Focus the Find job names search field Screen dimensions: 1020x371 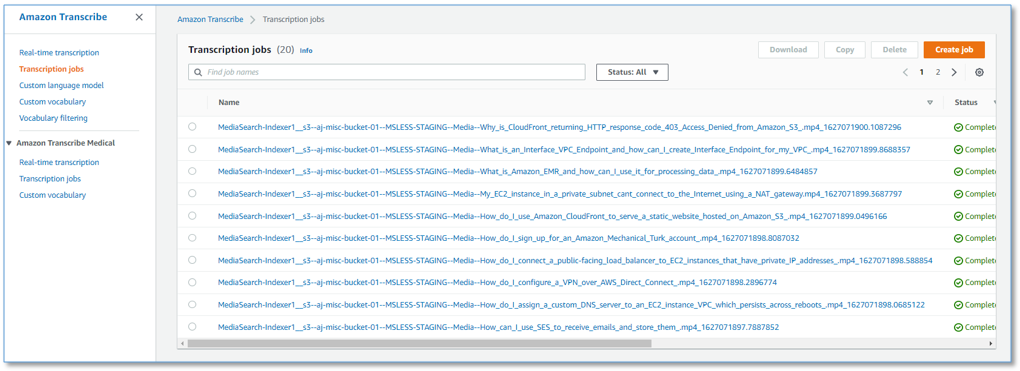(x=387, y=72)
